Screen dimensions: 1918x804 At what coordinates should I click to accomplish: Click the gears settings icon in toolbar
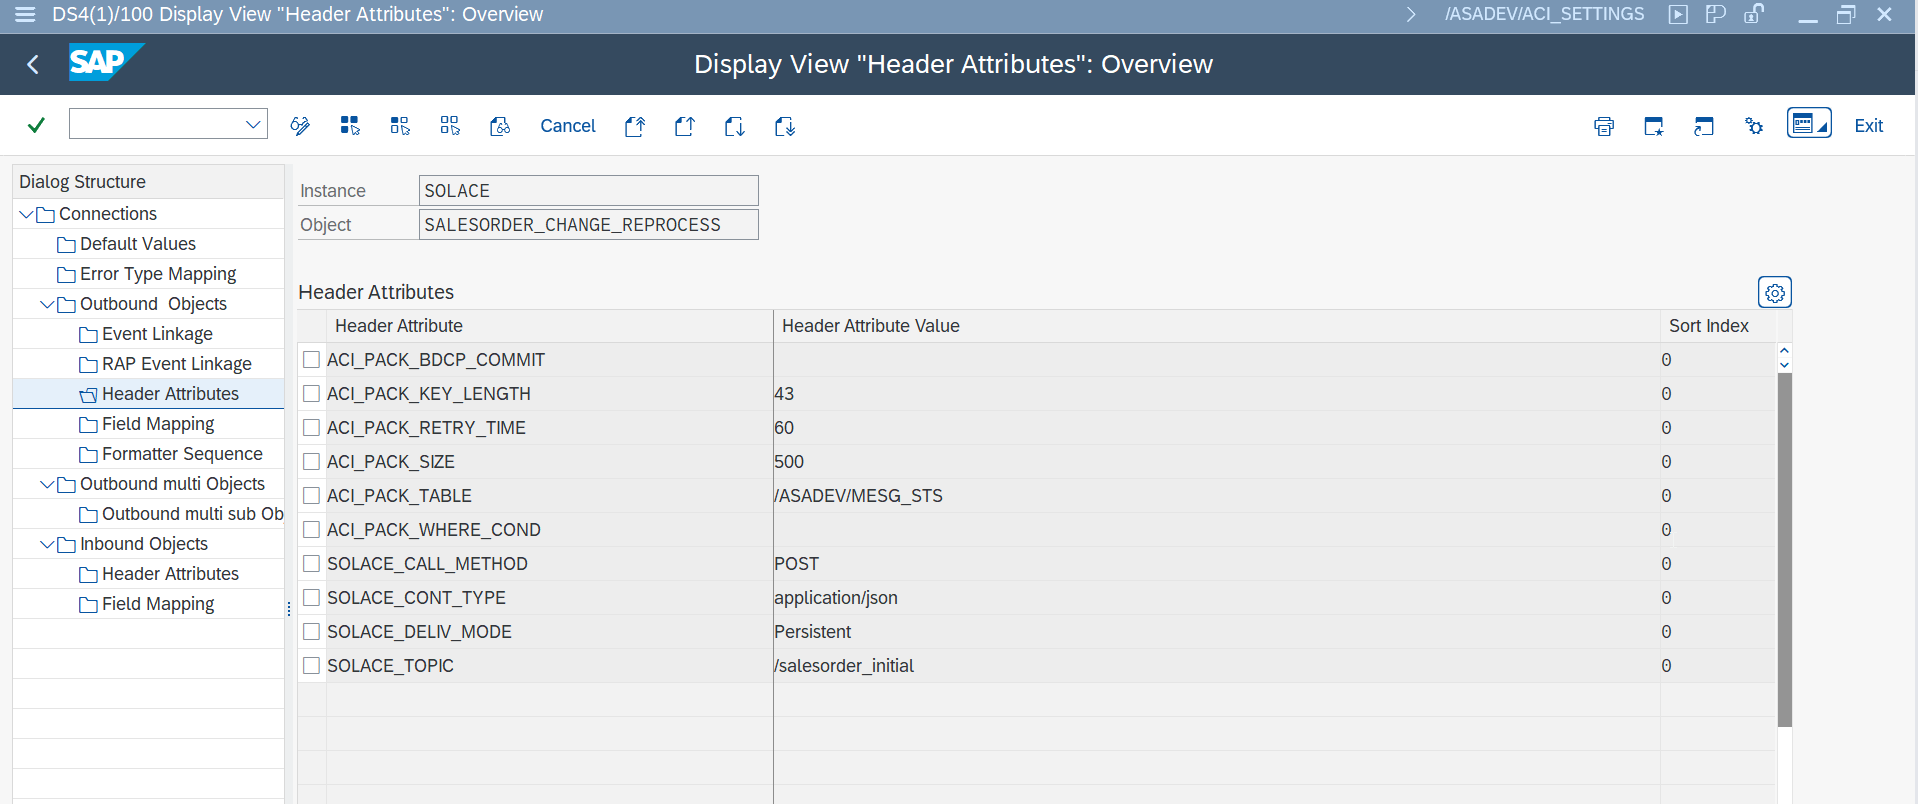pos(1754,126)
